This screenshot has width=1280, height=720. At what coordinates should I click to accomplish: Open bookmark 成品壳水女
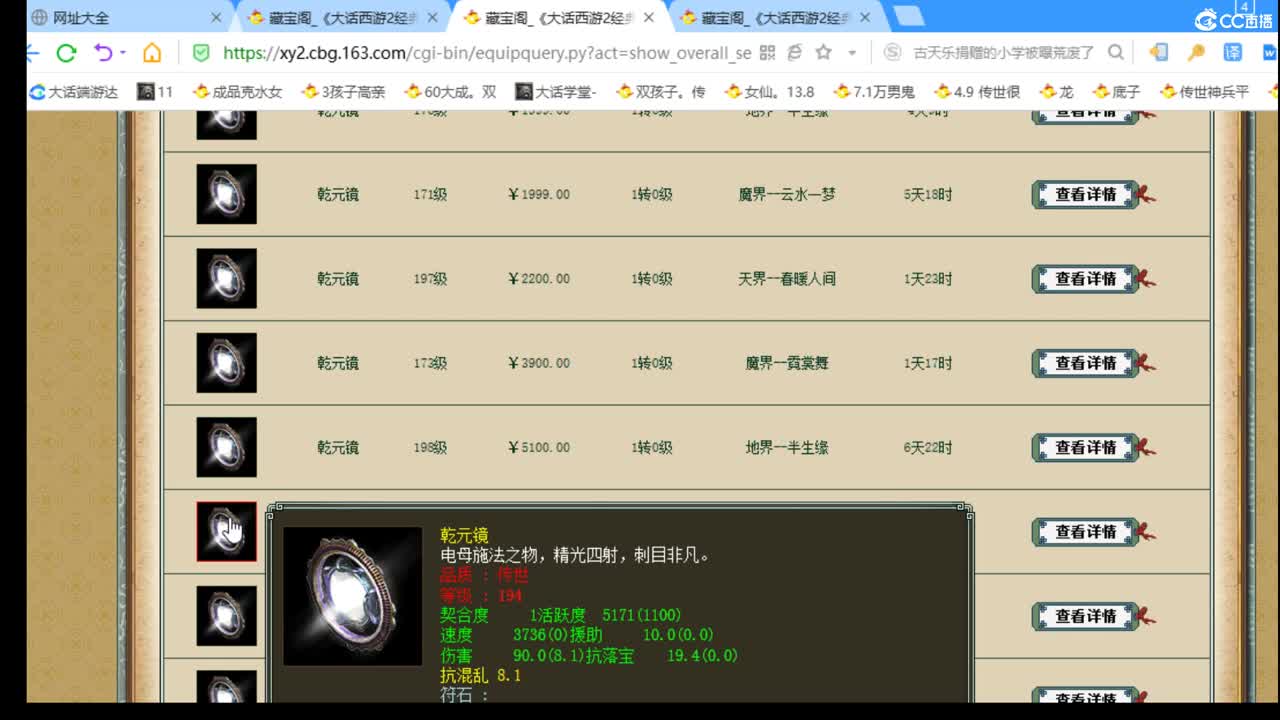238,92
